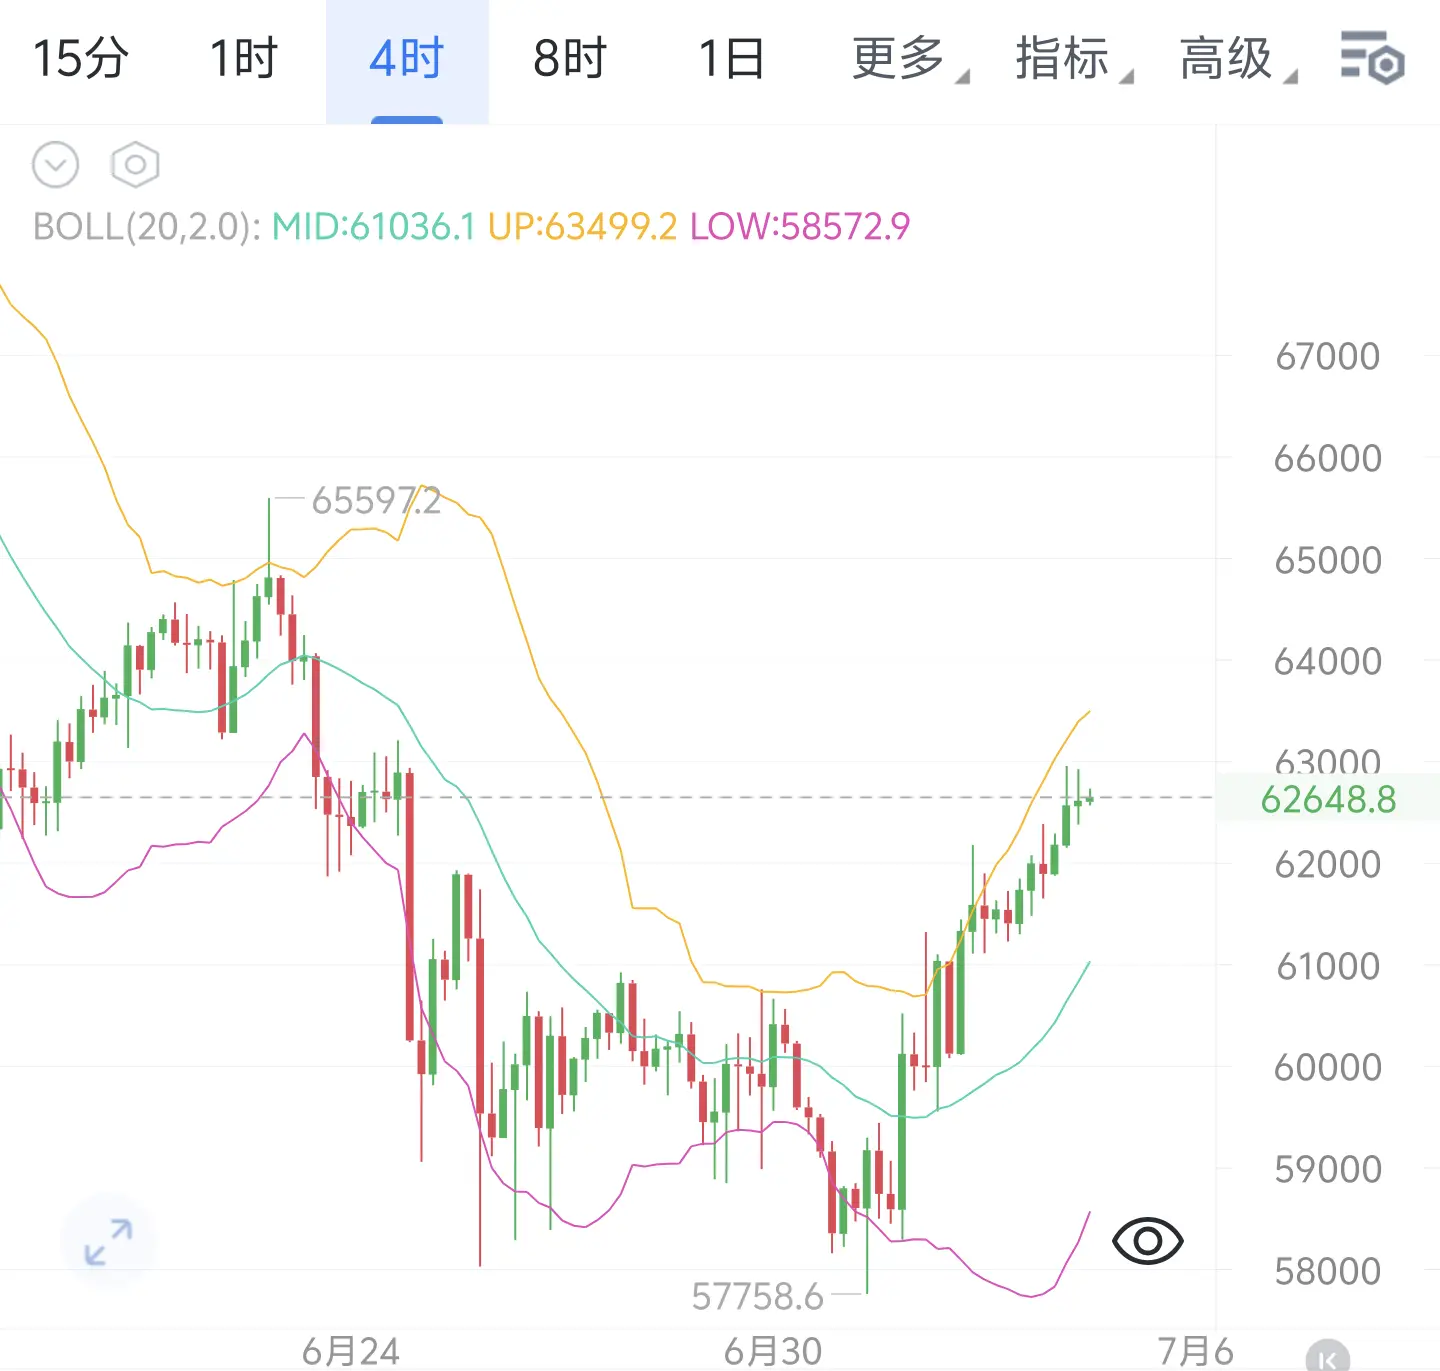Viewport: 1440px width, 1371px height.
Task: Click the 6月24 date on time axis
Action: click(x=351, y=1351)
